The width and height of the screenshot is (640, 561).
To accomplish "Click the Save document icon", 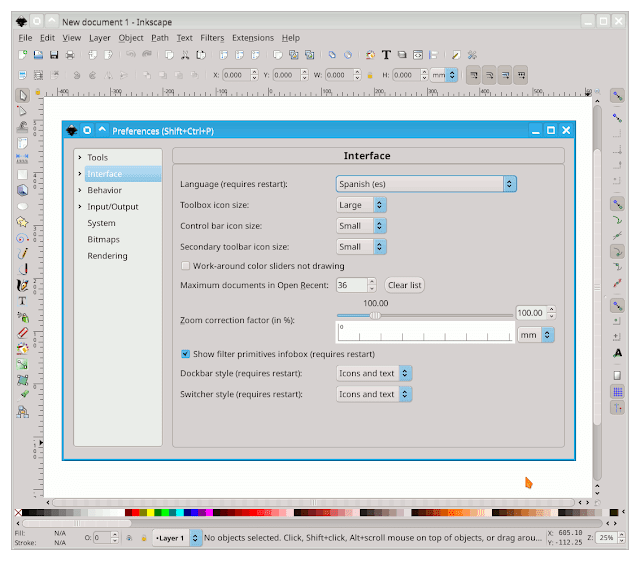I will (x=54, y=55).
